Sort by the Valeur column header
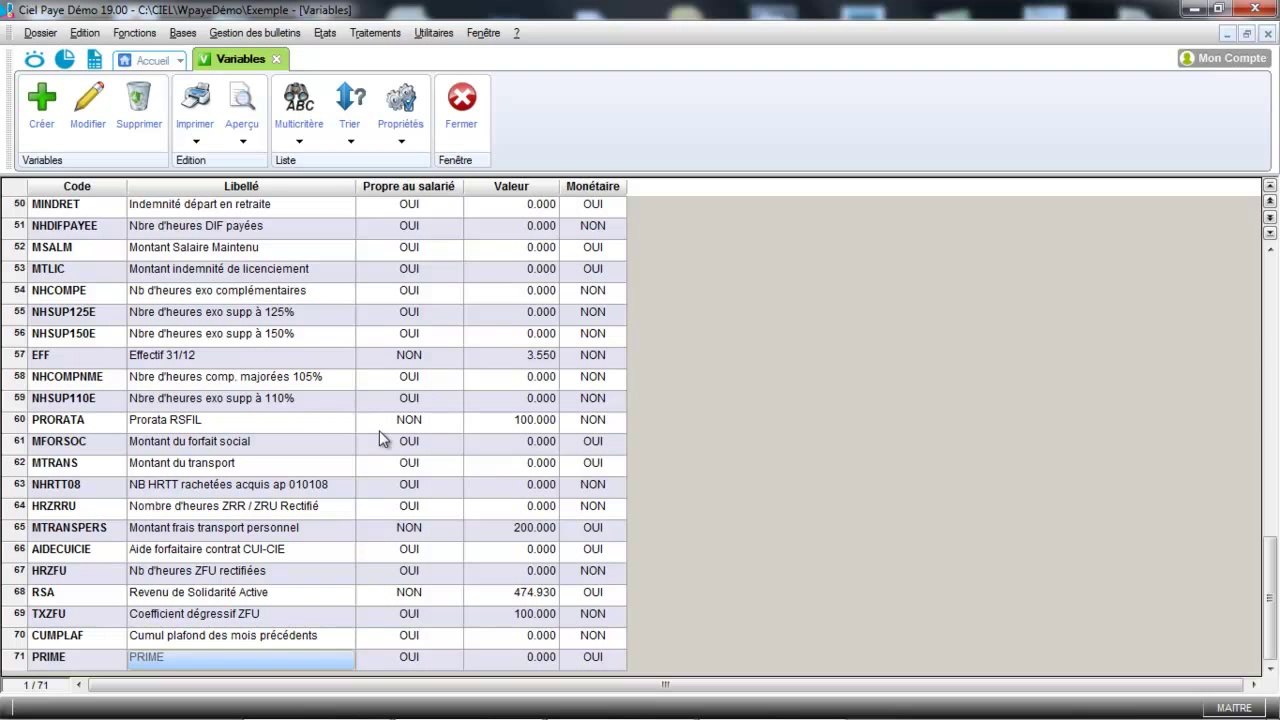The height and width of the screenshot is (720, 1280). [x=511, y=186]
